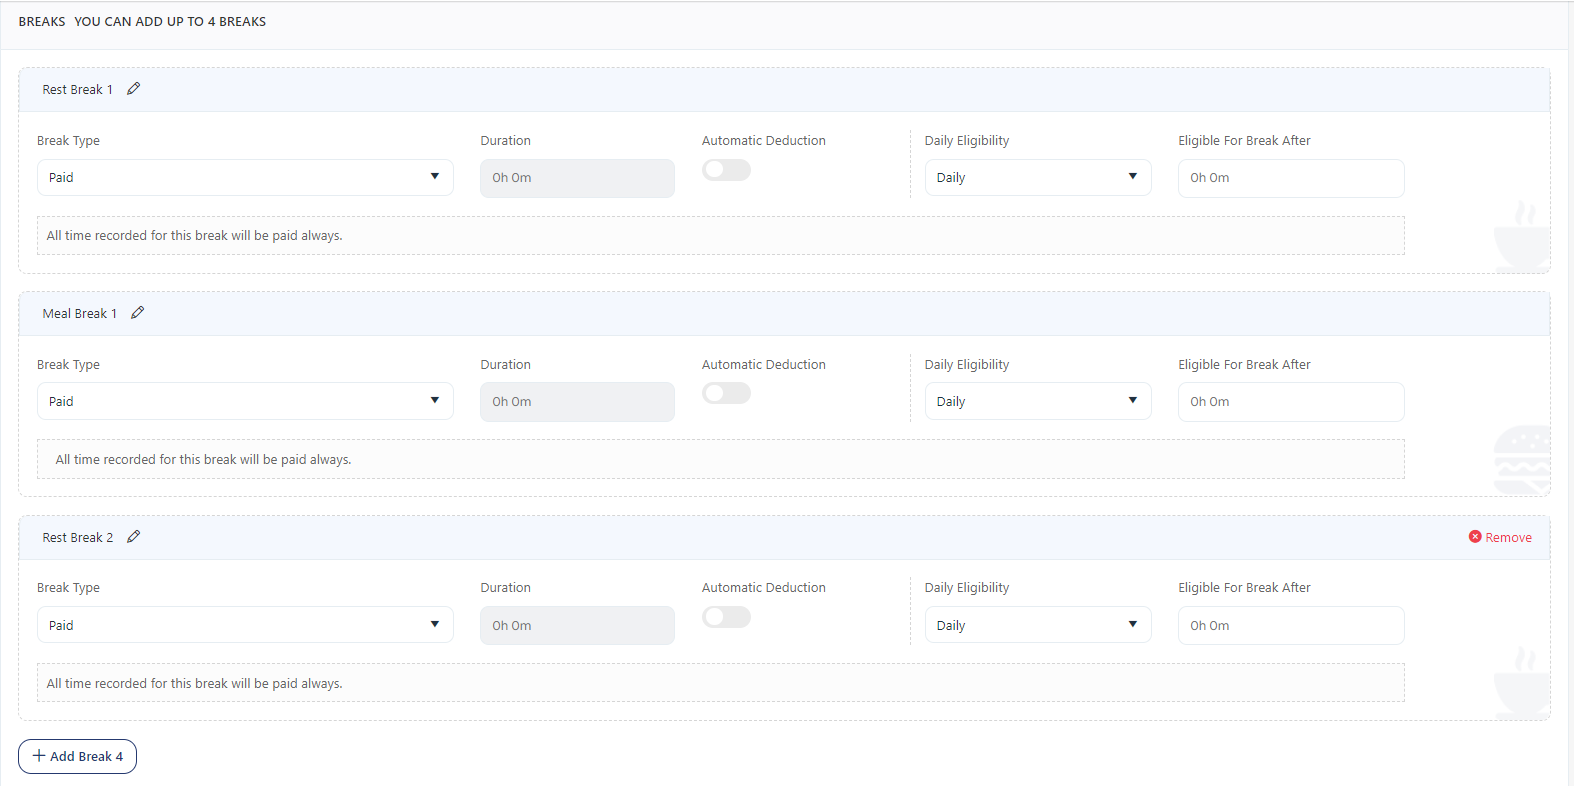Click the plus icon on Add Break 4

[x=39, y=756]
